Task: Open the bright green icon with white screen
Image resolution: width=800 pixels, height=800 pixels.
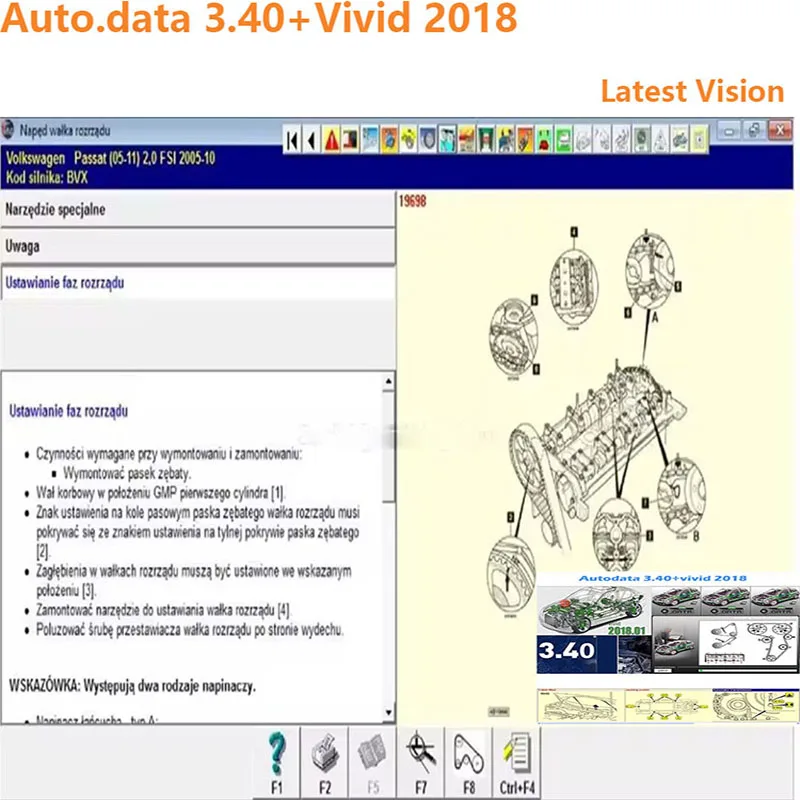Action: [564, 140]
